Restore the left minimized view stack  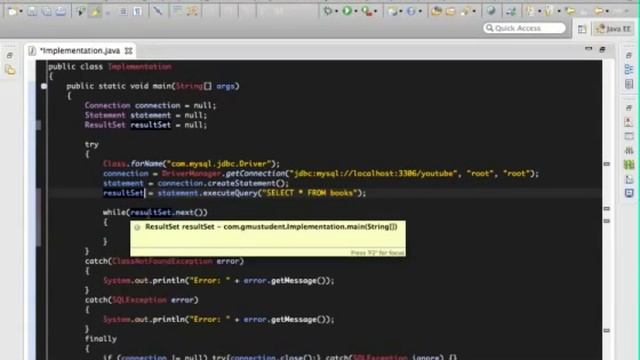[x=10, y=55]
